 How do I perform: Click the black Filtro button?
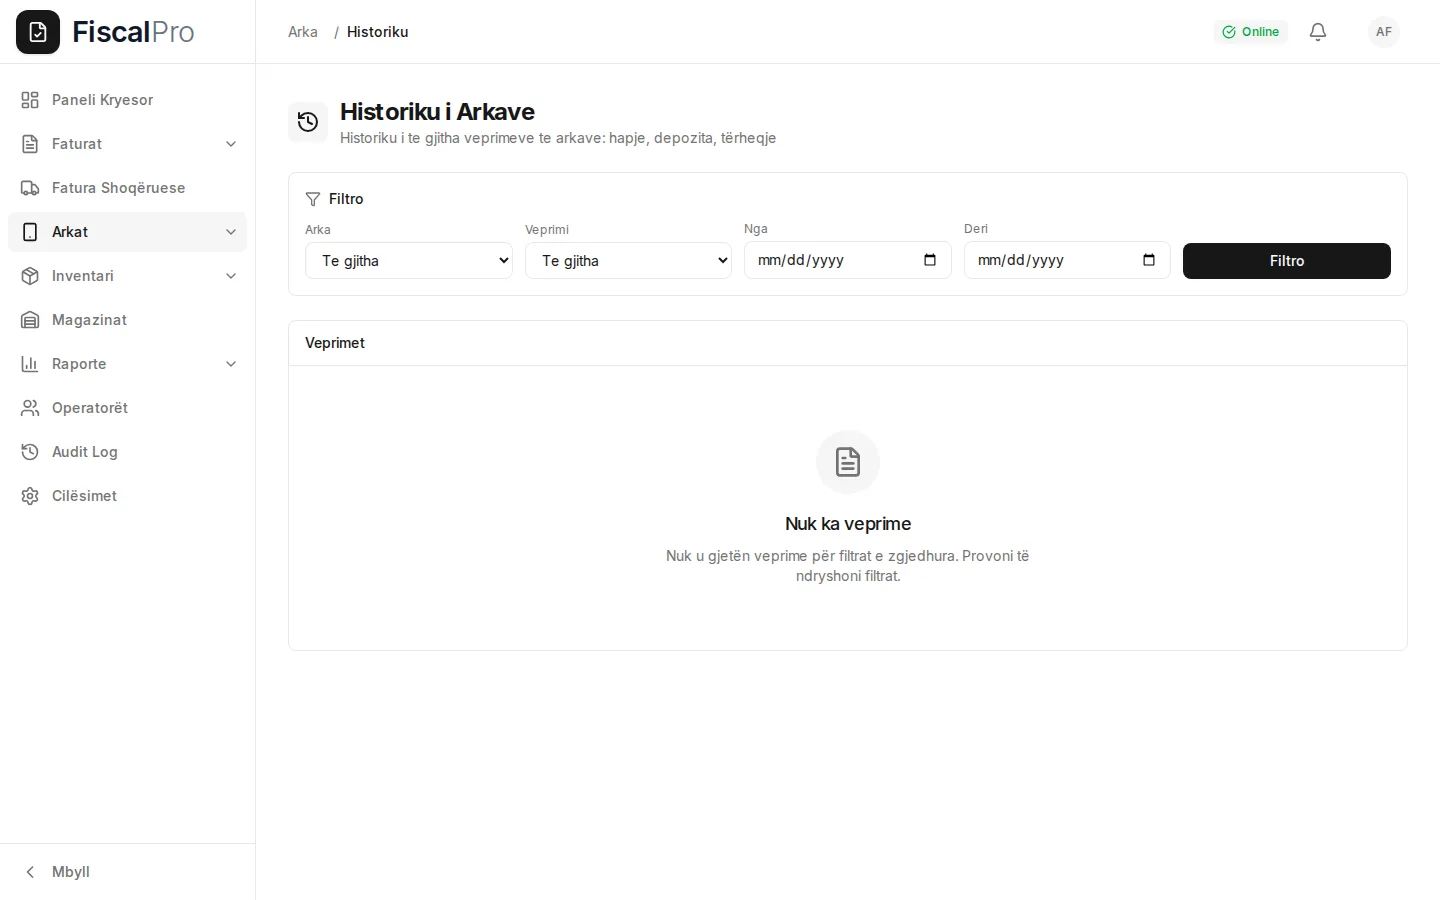click(1287, 261)
